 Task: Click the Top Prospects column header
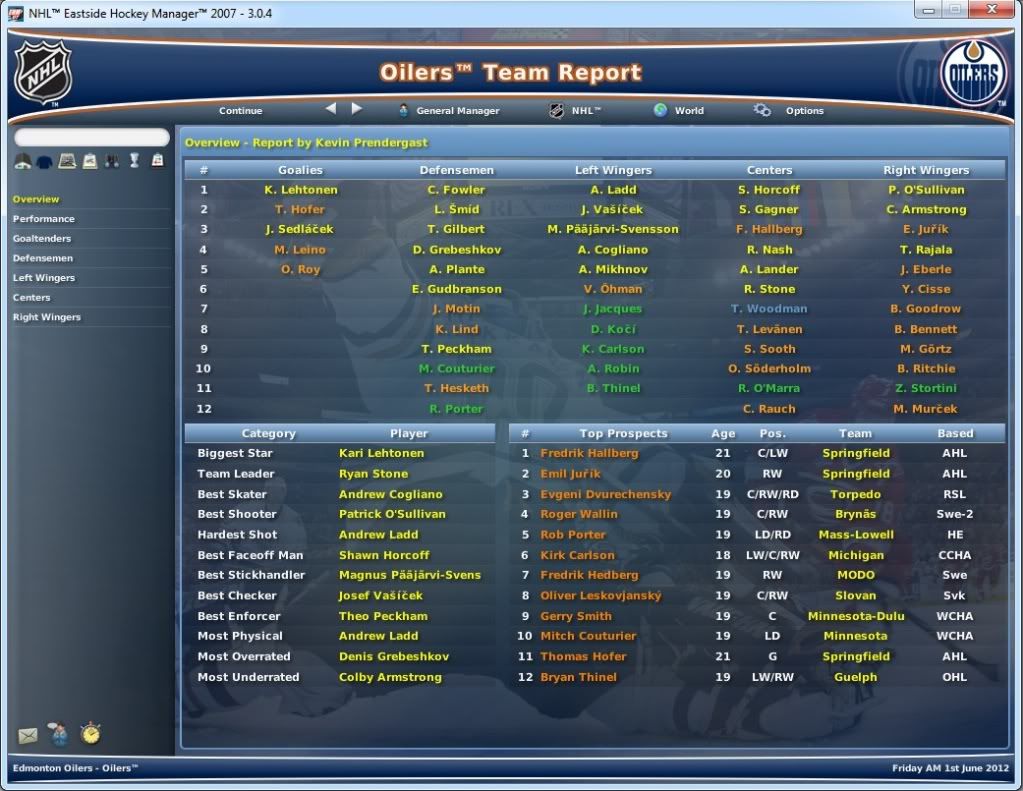(x=623, y=433)
